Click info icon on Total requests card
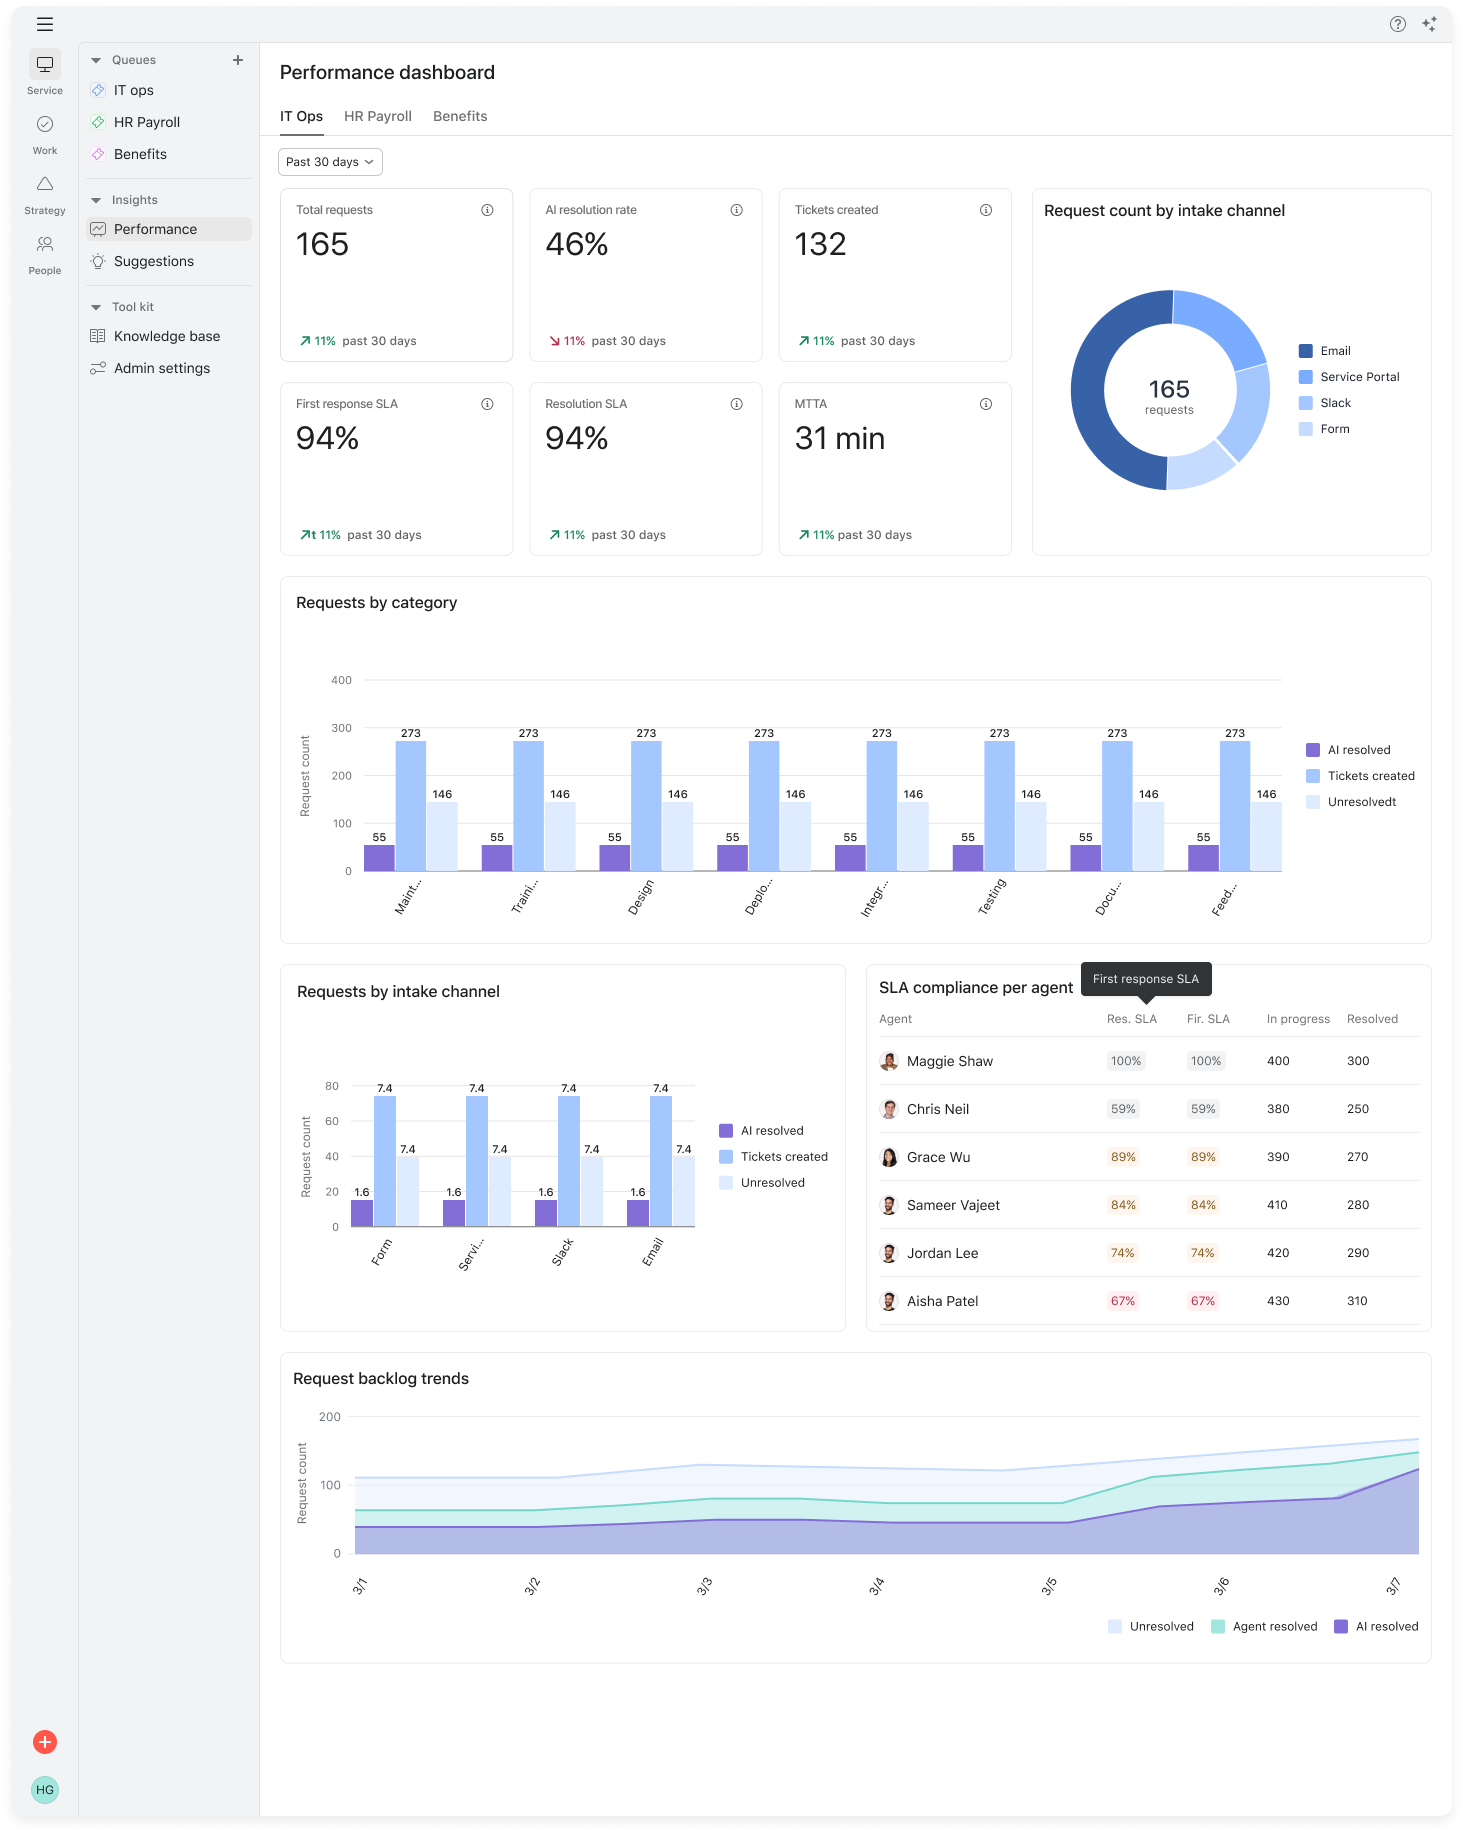Image resolution: width=1464 pixels, height=1834 pixels. (x=487, y=210)
